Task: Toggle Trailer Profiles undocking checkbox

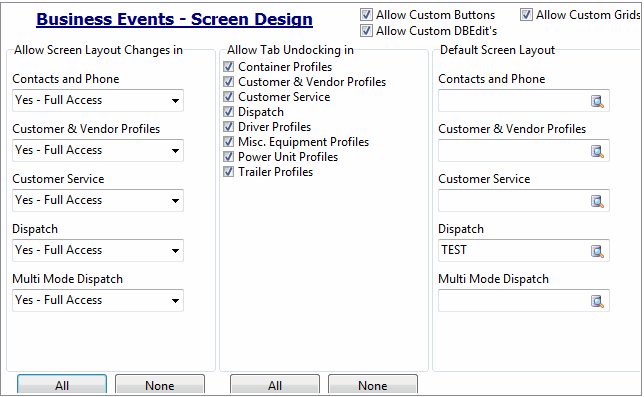Action: 229,172
